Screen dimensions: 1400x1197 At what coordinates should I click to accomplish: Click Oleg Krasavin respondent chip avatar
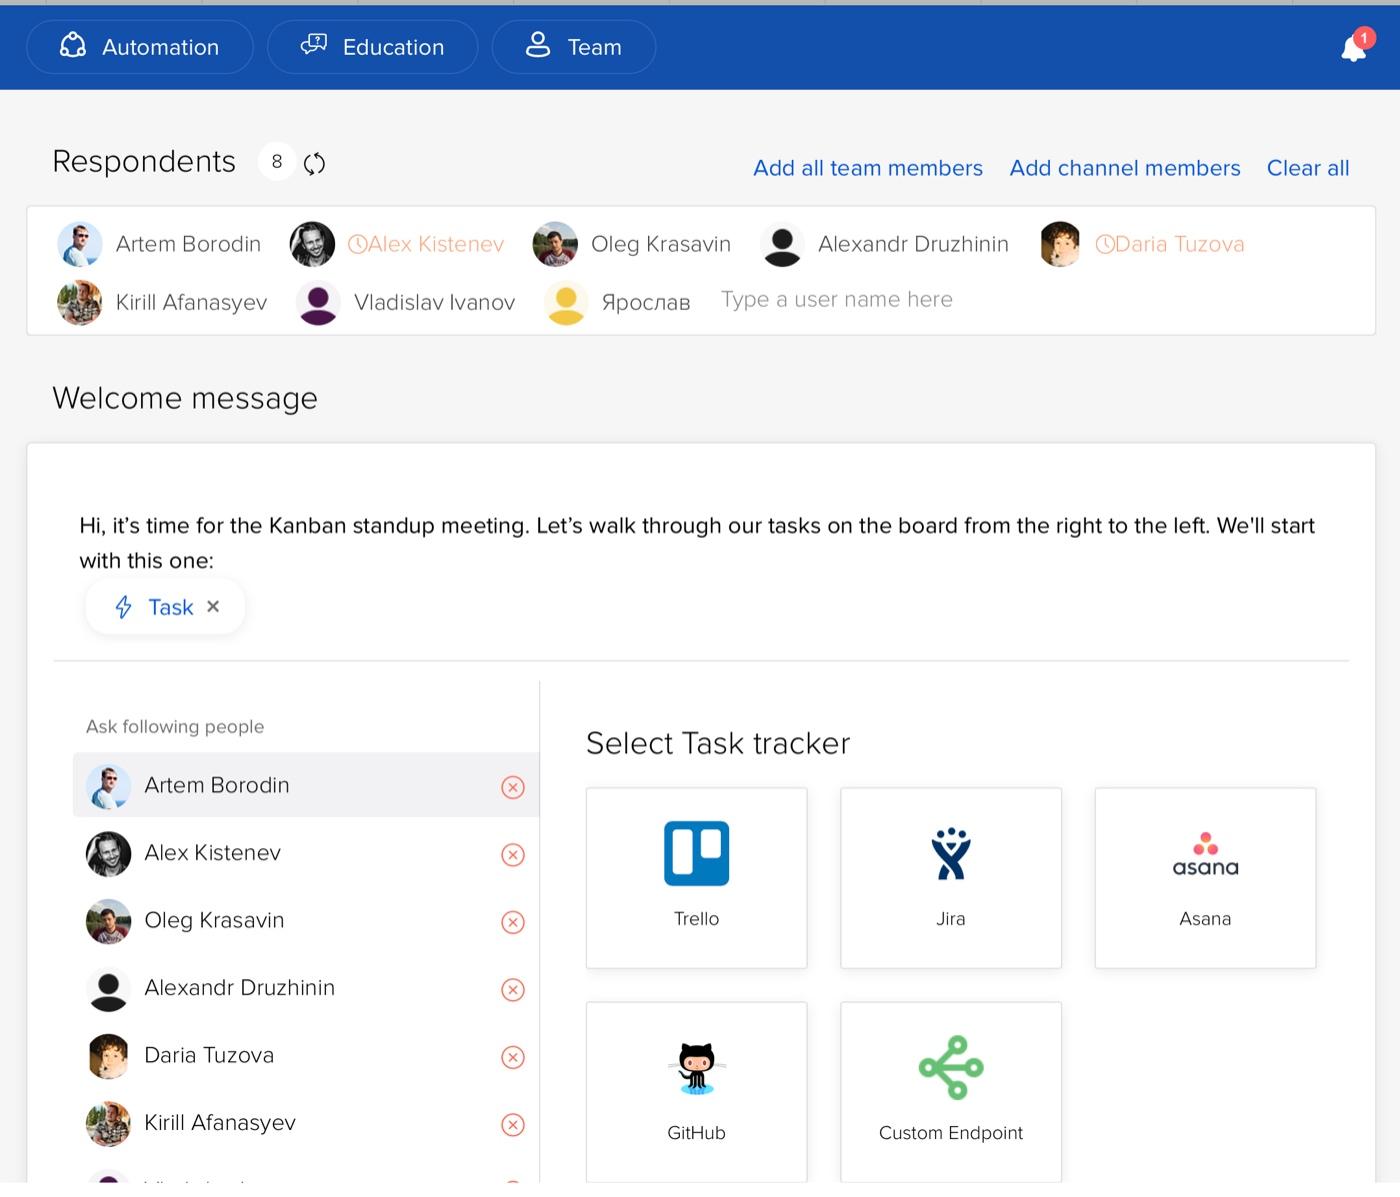tap(555, 244)
